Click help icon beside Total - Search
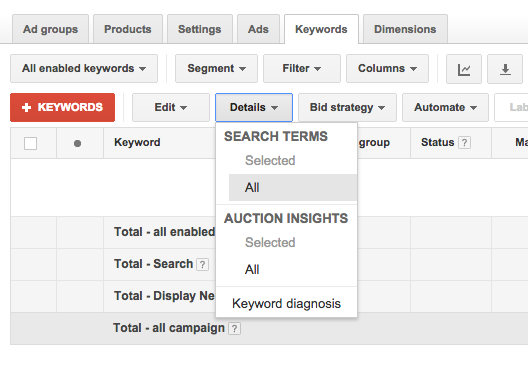 [x=202, y=265]
